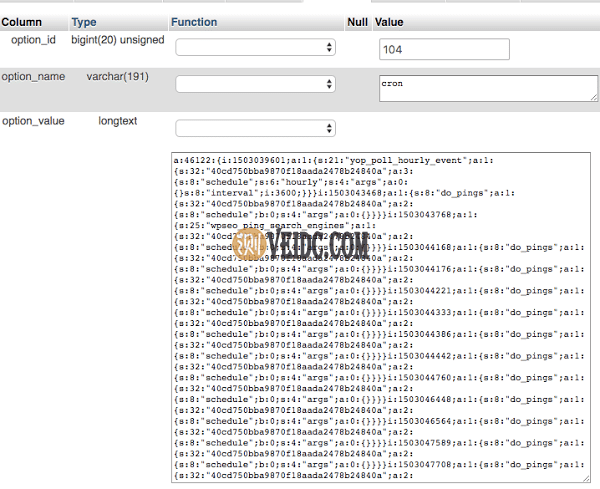Click the Type column header link
This screenshot has height=489, width=600.
coord(84,22)
